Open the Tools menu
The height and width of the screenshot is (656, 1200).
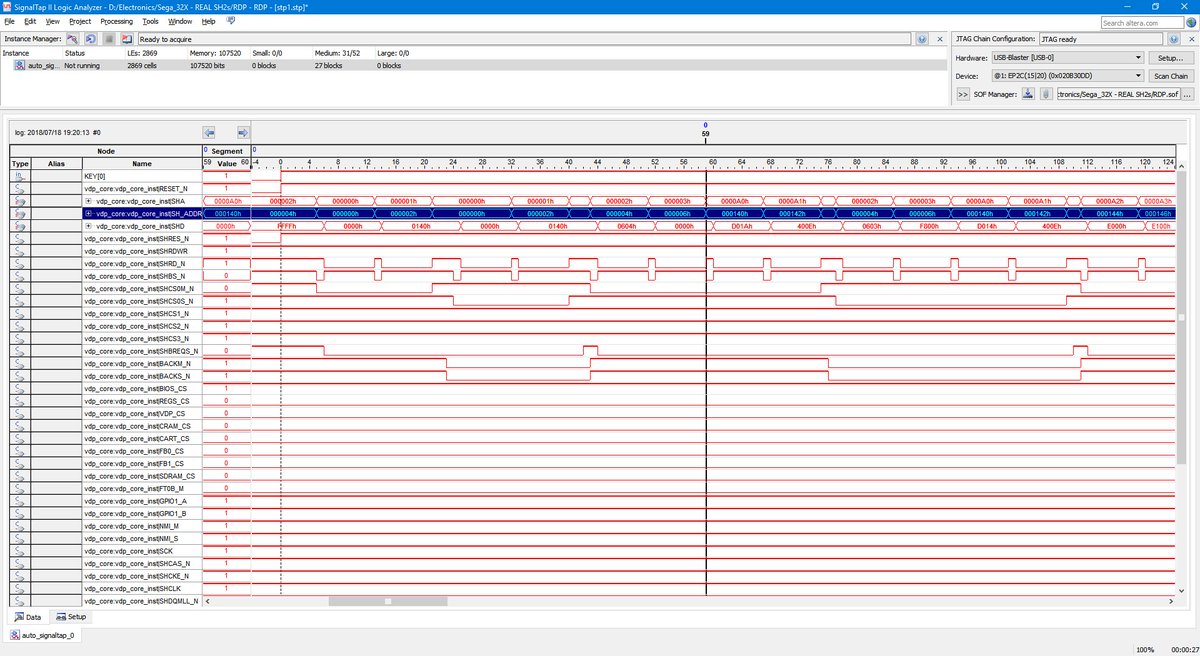pos(150,20)
